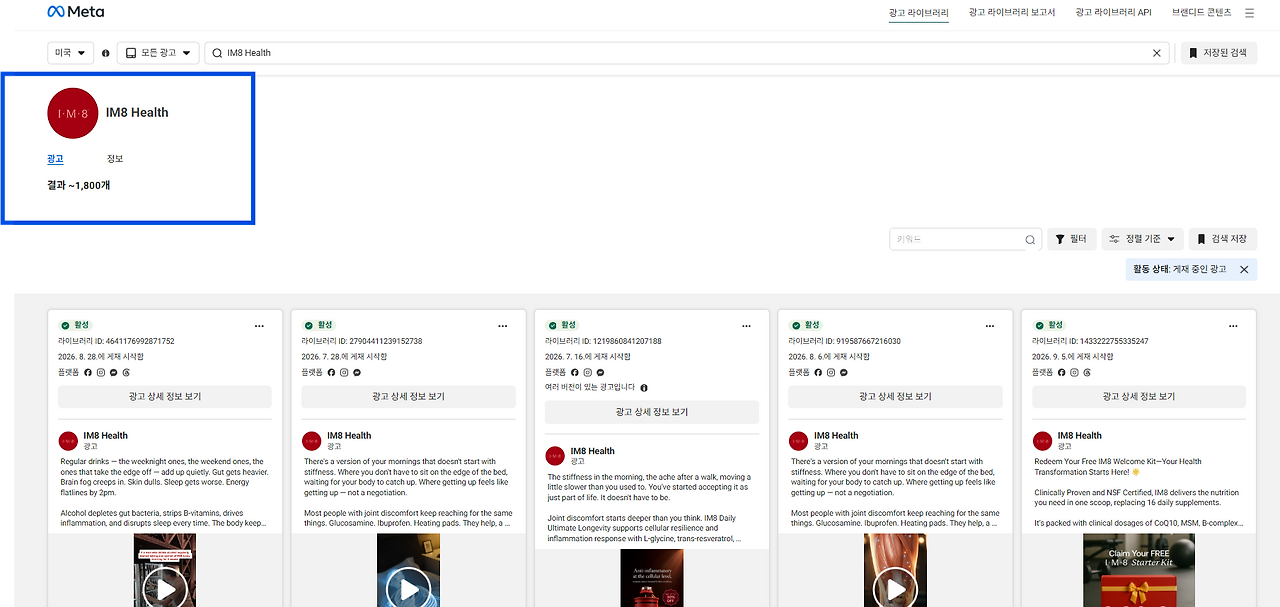1280x607 pixels.
Task: Click the 필터 filter button
Action: [x=1072, y=240]
